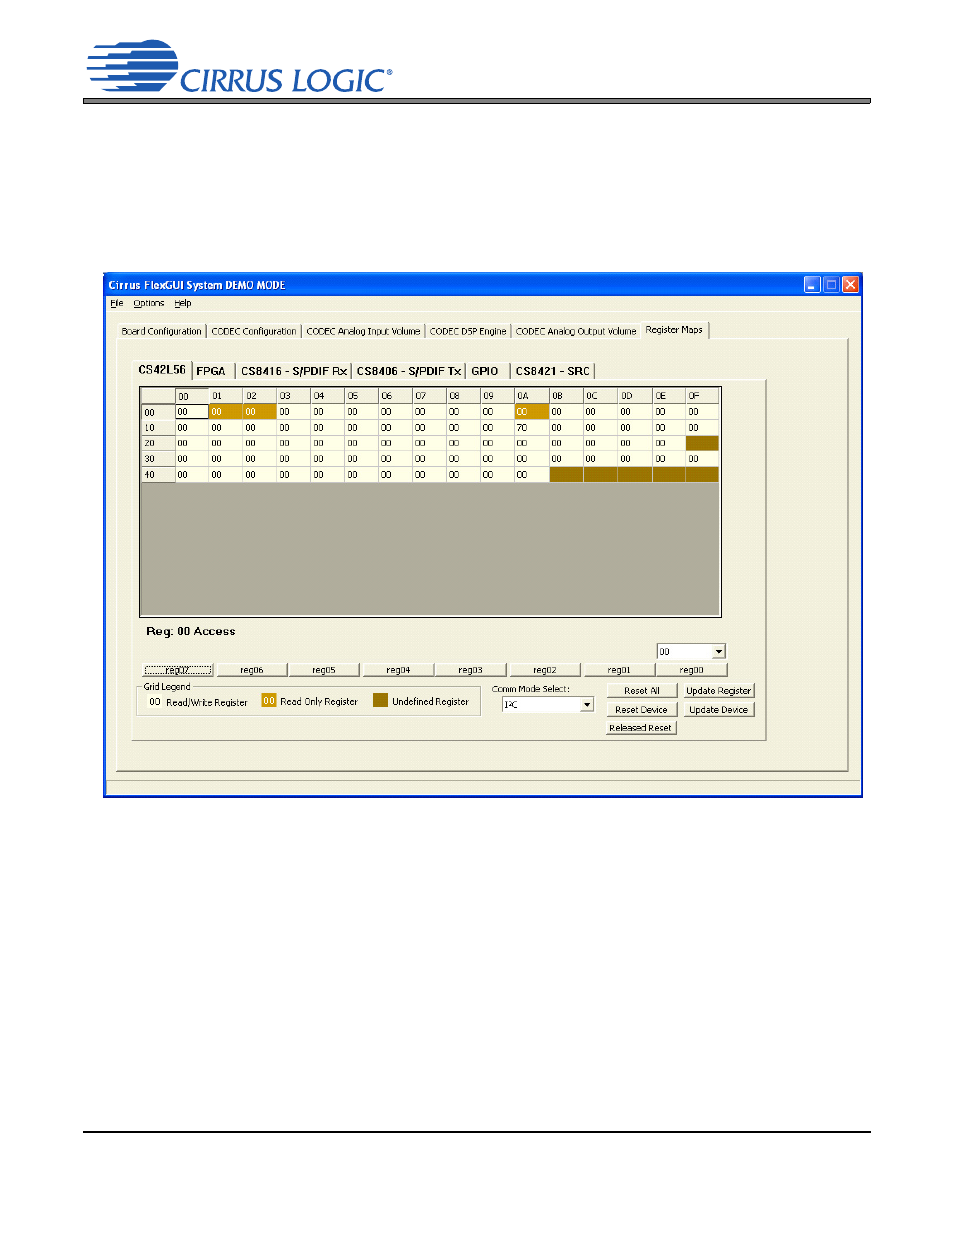This screenshot has width=954, height=1235.
Task: Click the reg03 bit button
Action: pos(470,670)
